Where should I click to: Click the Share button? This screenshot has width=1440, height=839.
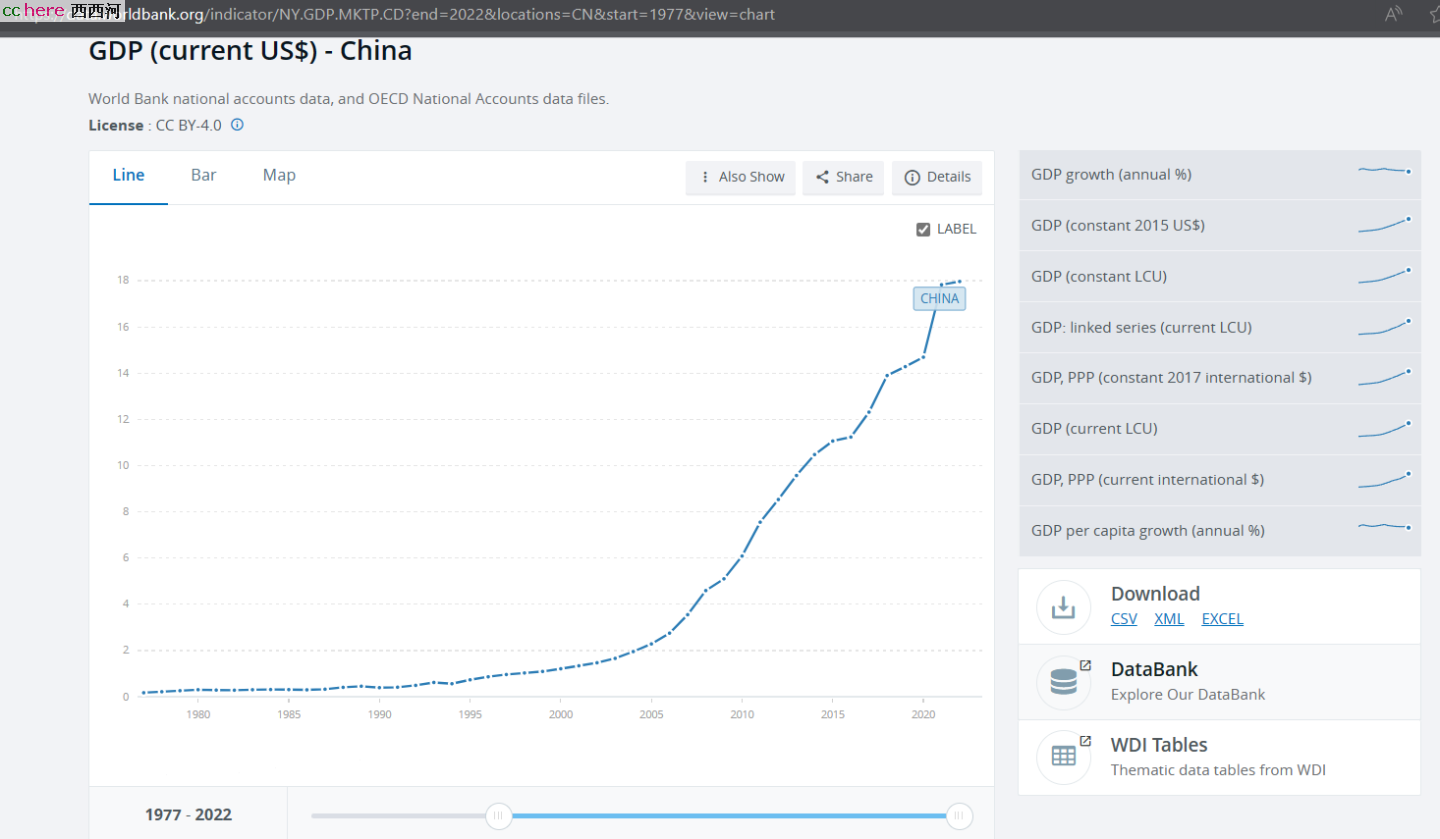[x=843, y=177]
